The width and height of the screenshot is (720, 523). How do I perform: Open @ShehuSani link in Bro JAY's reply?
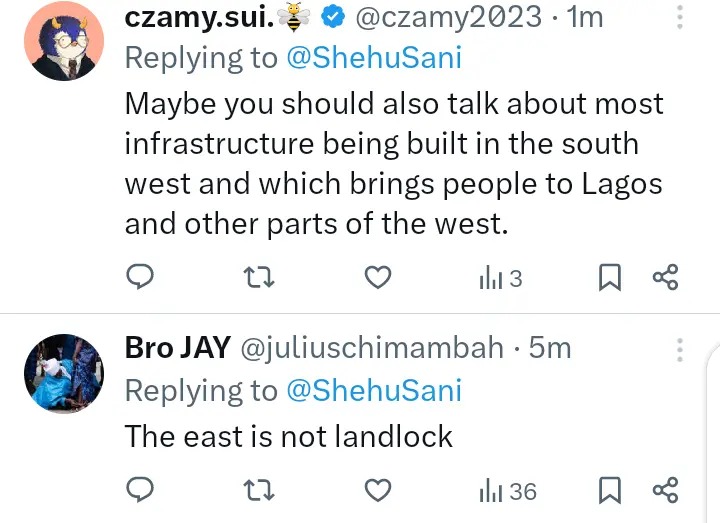[x=374, y=390]
